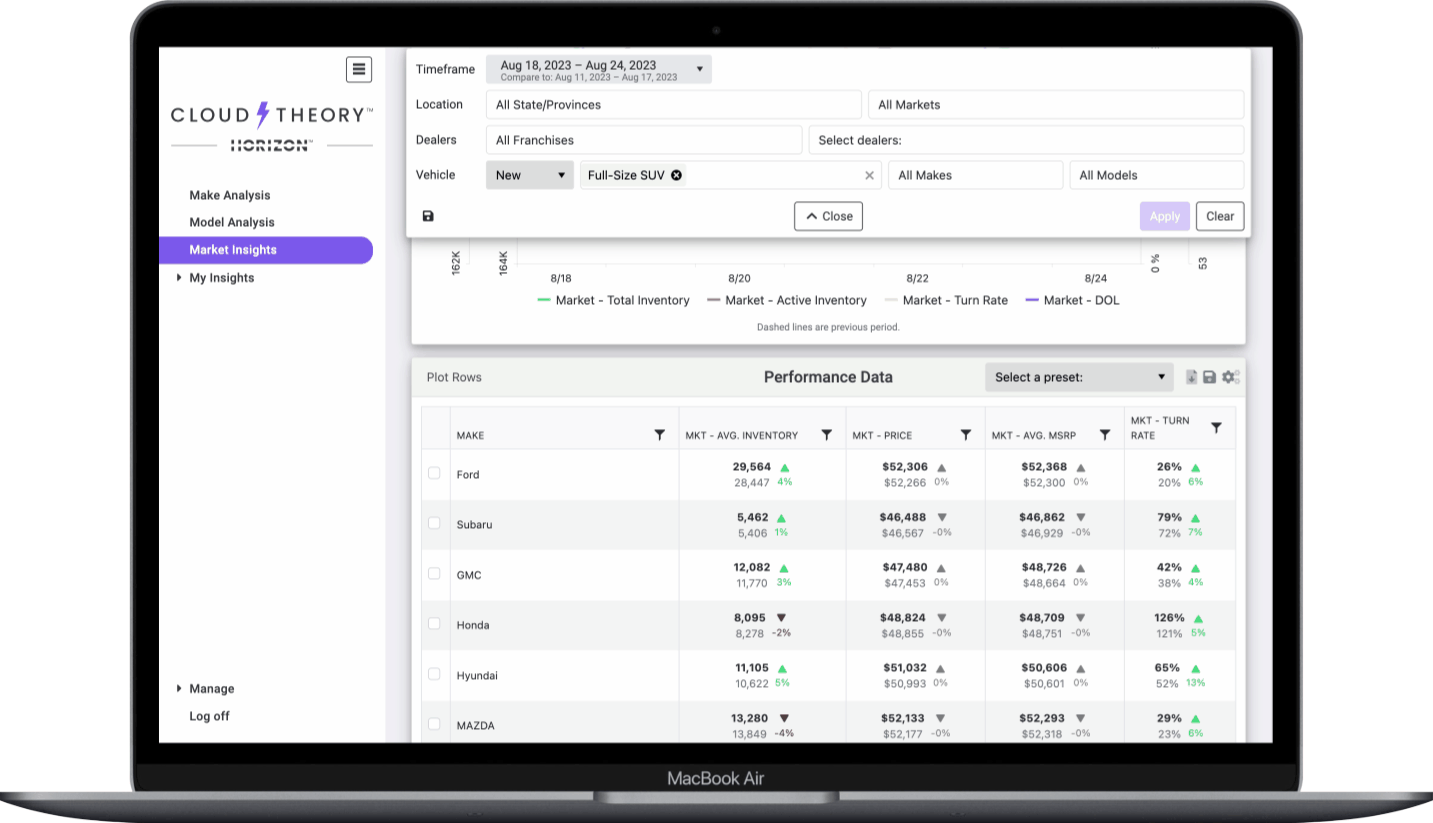Click MAZDA inventory down arrow
Screen dimensions: 1433x823
tap(784, 718)
